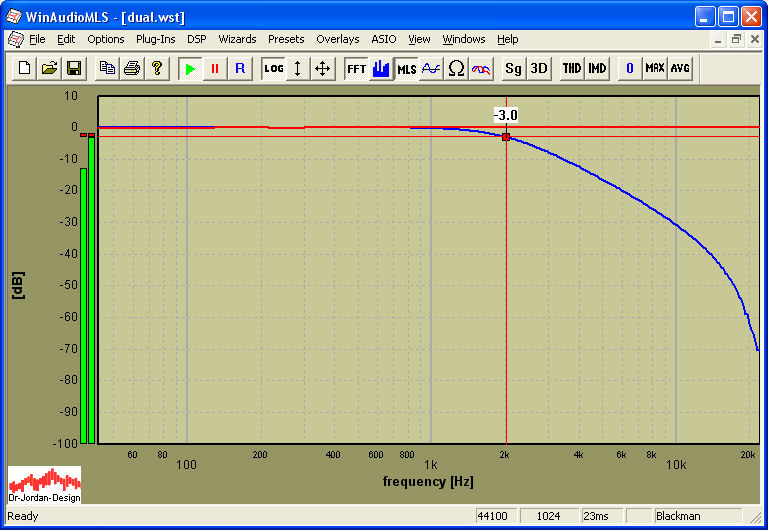The width and height of the screenshot is (768, 530).
Task: Toggle the FFT analyzer mode button
Action: (x=356, y=68)
